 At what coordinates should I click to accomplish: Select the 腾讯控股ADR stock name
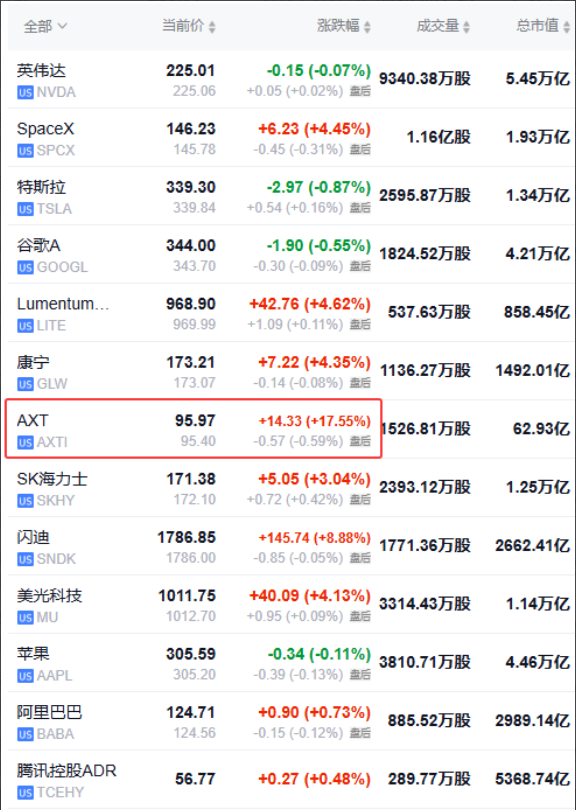tap(67, 771)
